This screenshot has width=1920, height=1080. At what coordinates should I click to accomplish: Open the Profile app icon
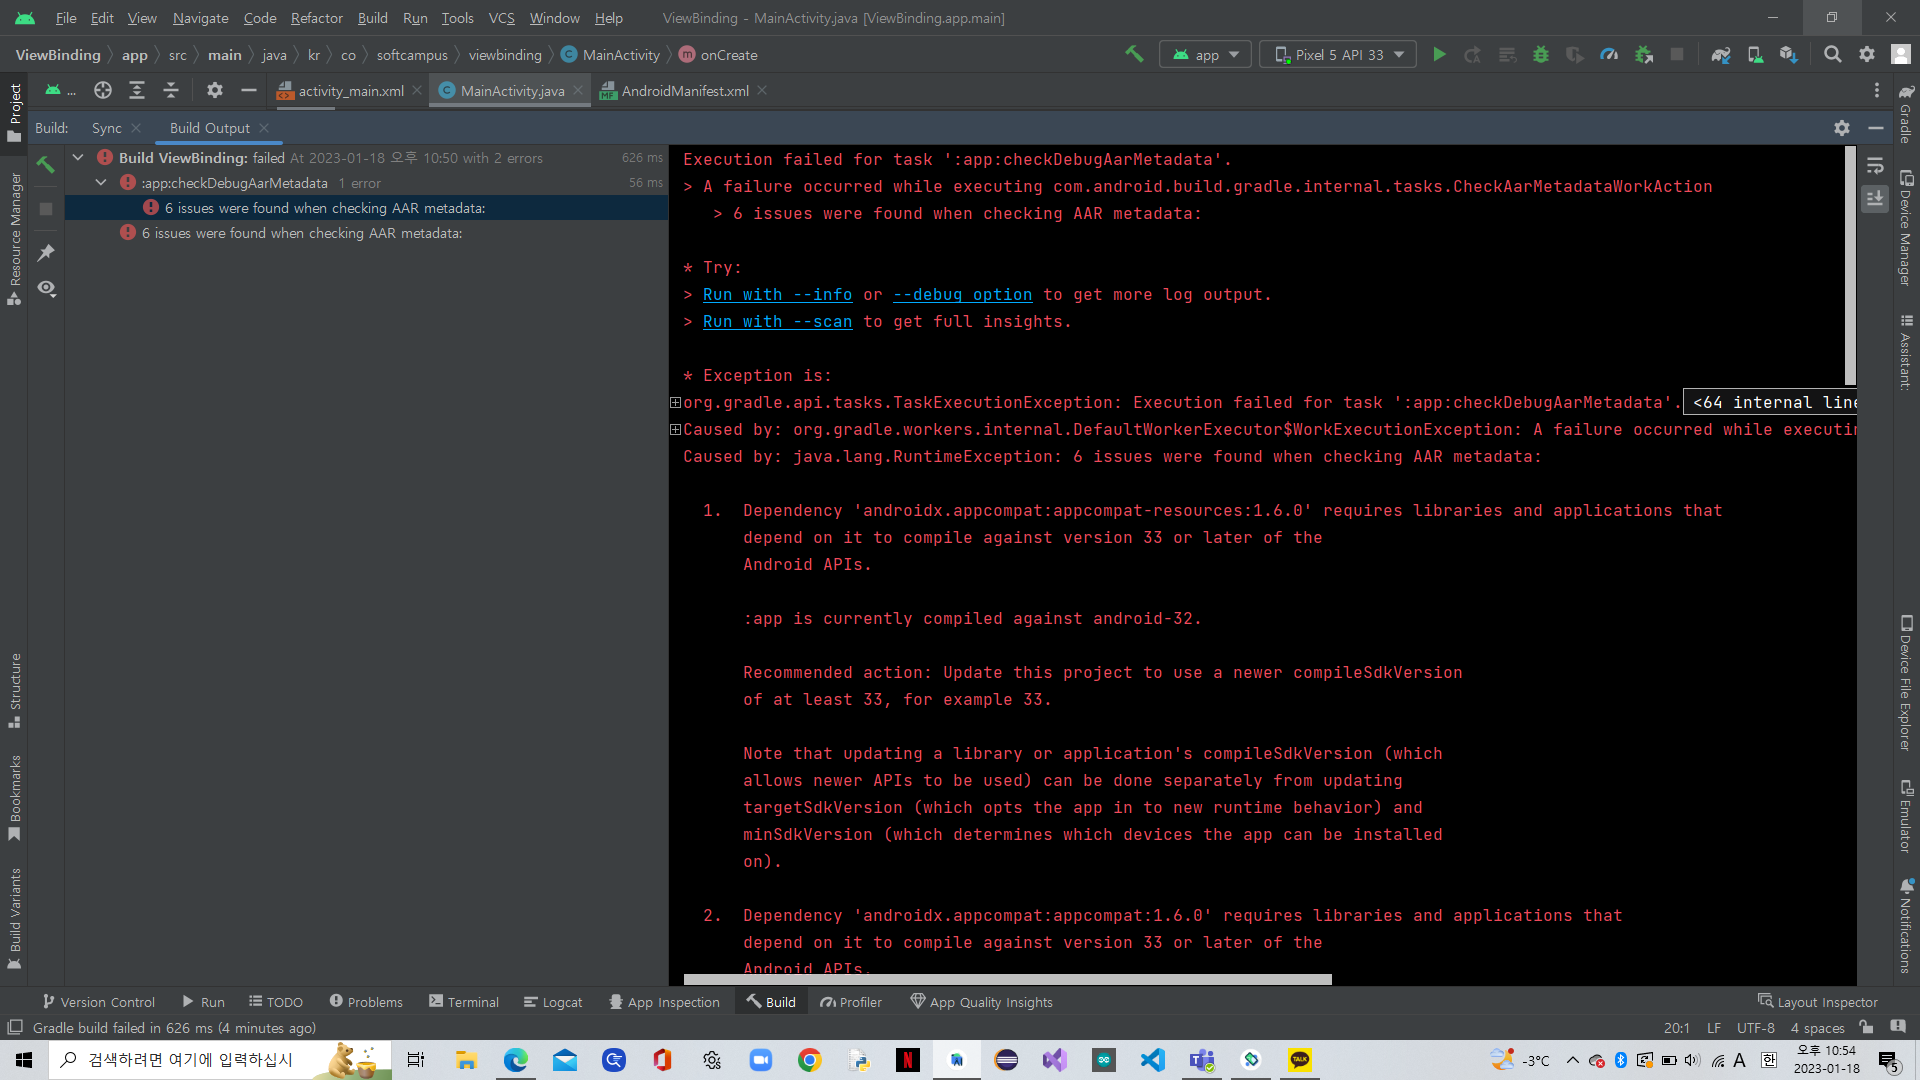[x=1609, y=55]
